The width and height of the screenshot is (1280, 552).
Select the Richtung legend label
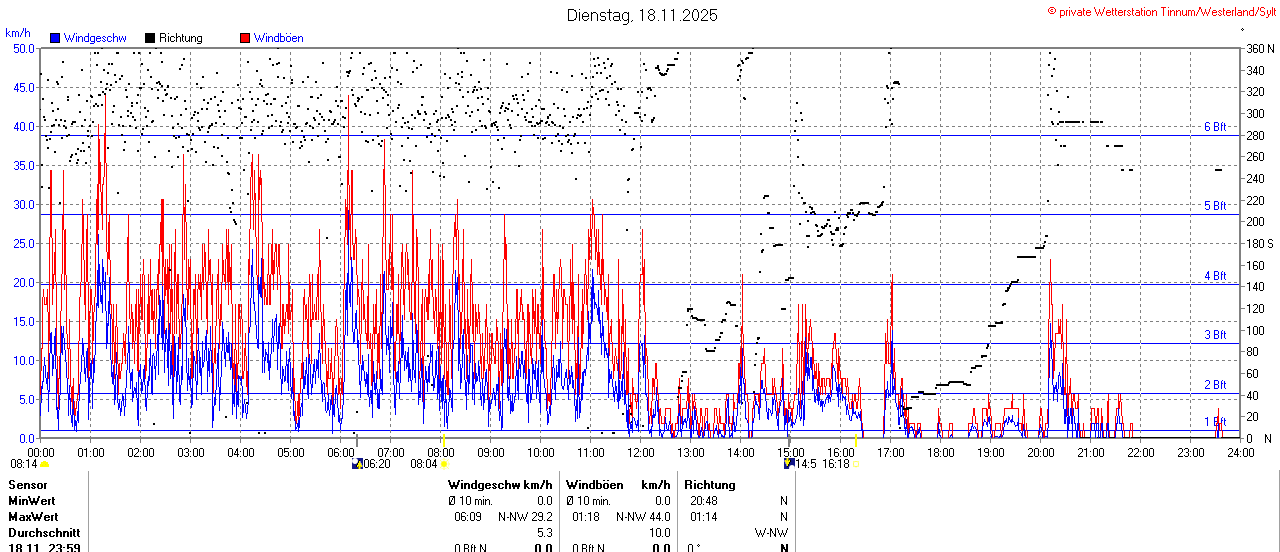pyautogui.click(x=181, y=38)
